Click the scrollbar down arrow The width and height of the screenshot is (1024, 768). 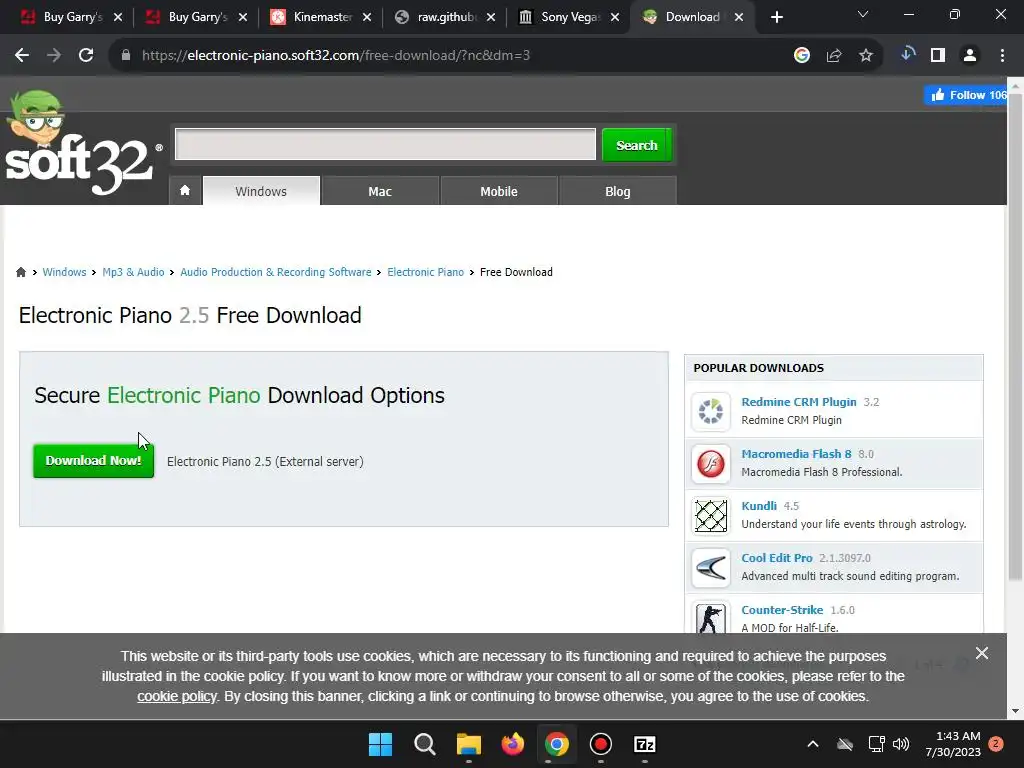[x=1015, y=711]
